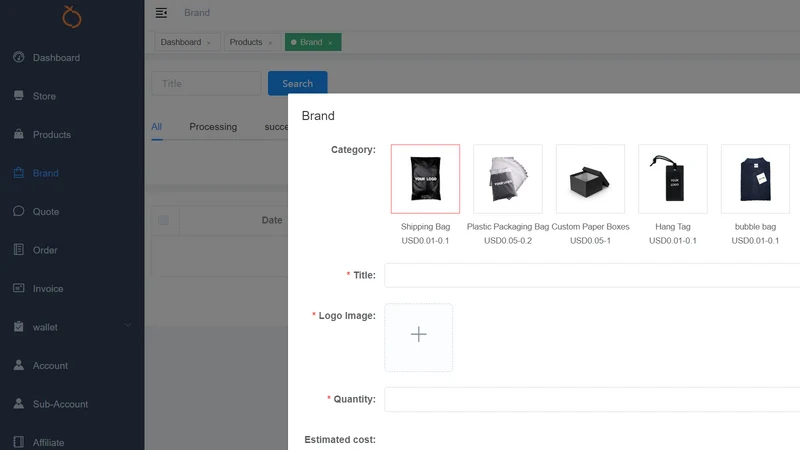Switch to the green Brand page tab
The image size is (800, 450).
coord(313,42)
